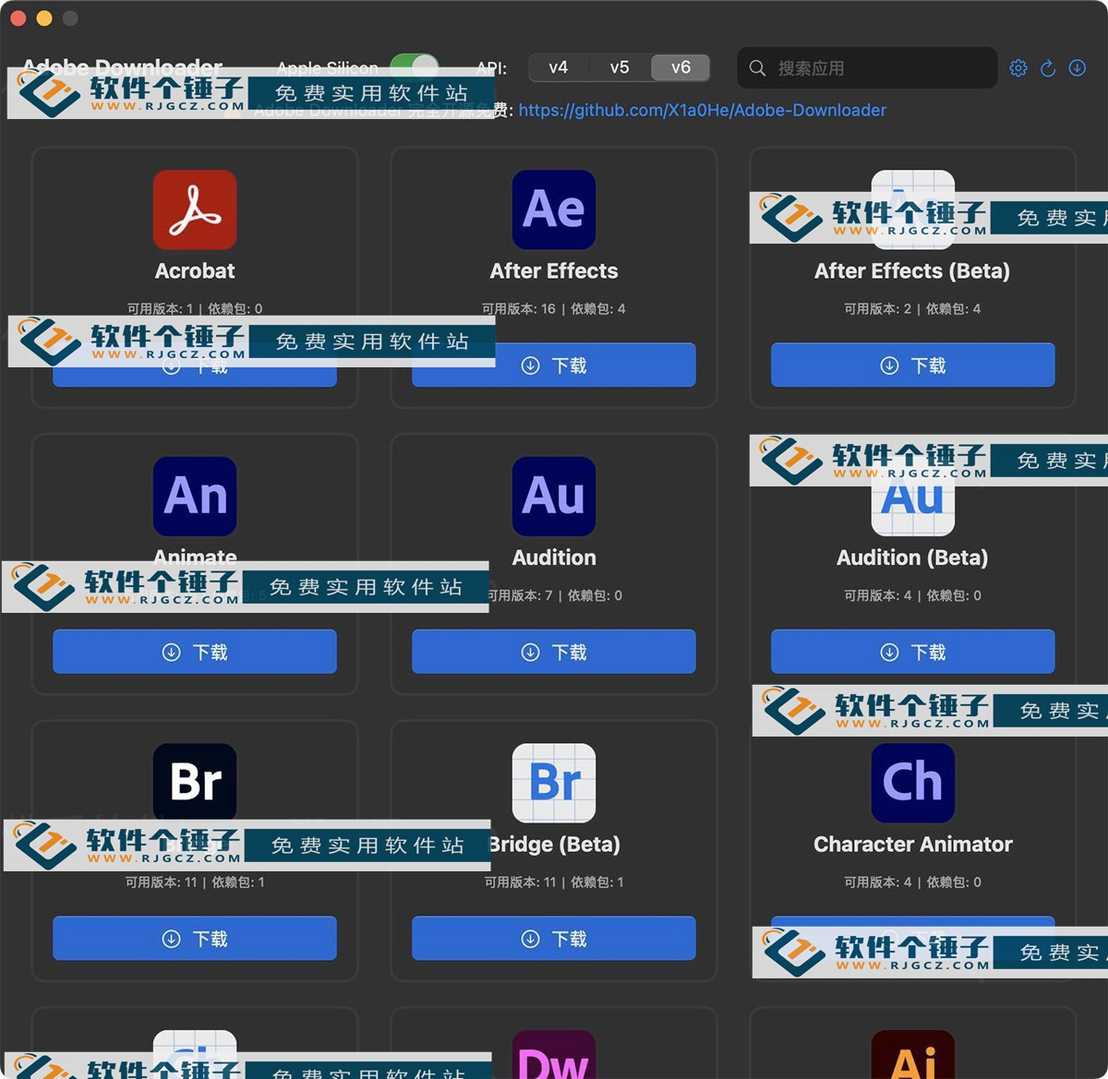
Task: Click the Dreamweaver Dw icon
Action: pyautogui.click(x=554, y=1054)
